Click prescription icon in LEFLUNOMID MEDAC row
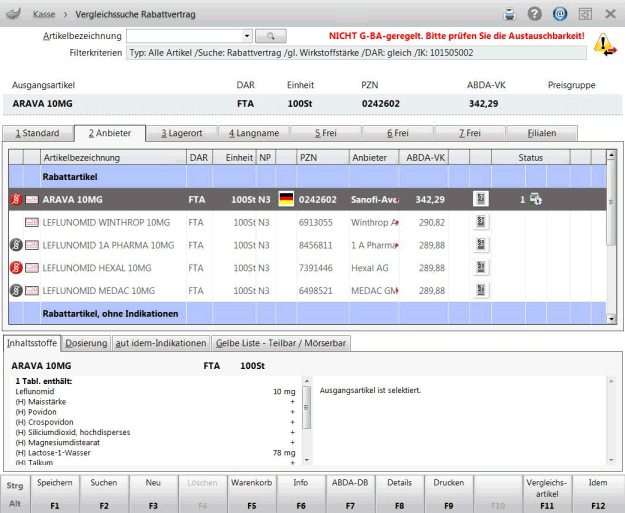This screenshot has width=625, height=513. coord(32,290)
